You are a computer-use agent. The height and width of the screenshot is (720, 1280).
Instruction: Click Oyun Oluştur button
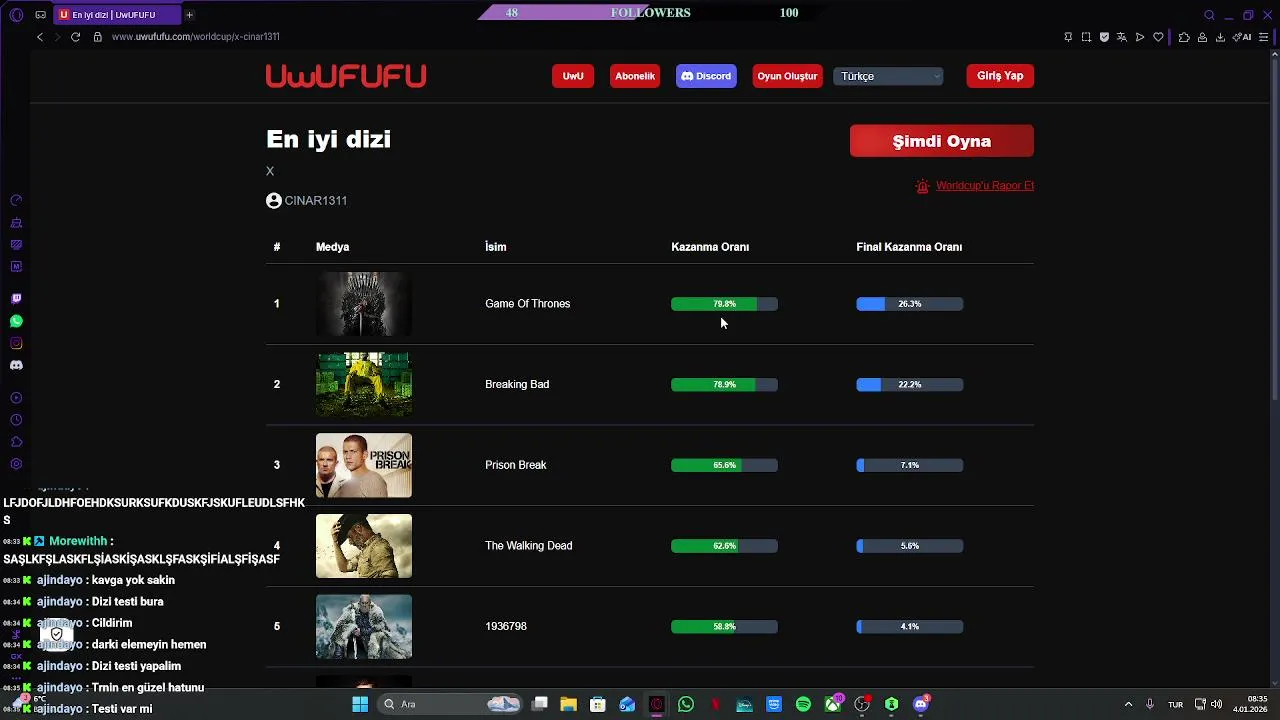[x=787, y=76]
